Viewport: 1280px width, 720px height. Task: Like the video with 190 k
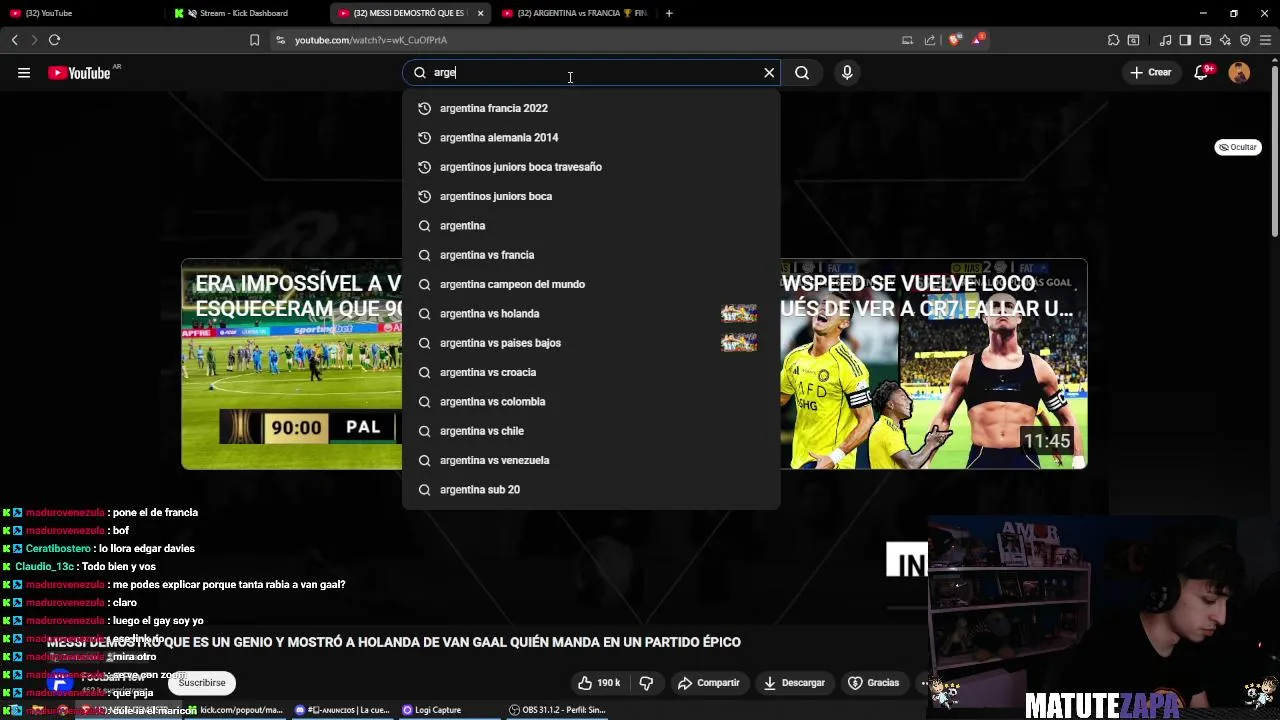598,683
